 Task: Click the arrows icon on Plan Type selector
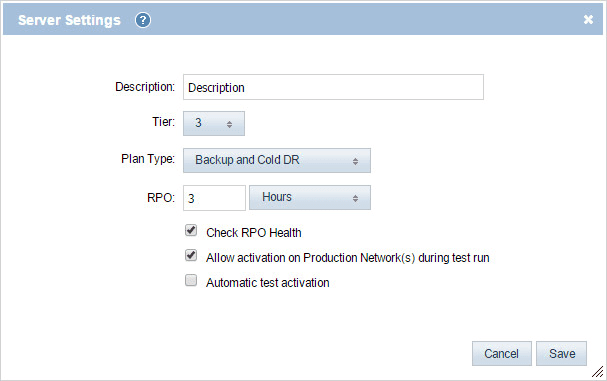pyautogui.click(x=355, y=161)
